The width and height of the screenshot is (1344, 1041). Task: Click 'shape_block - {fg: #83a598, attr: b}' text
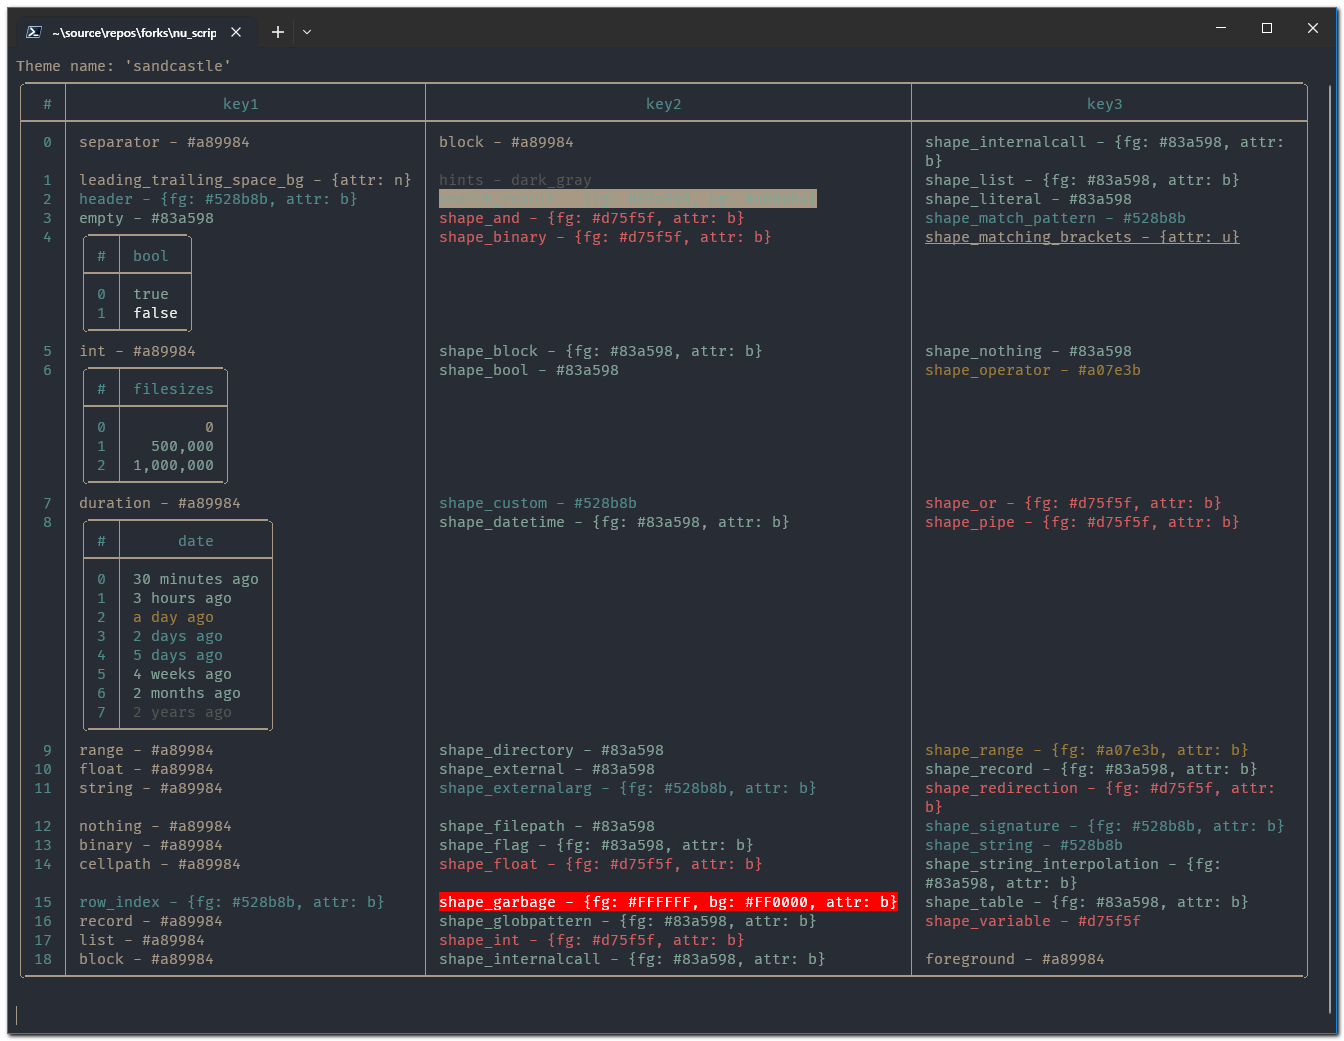pyautogui.click(x=601, y=351)
